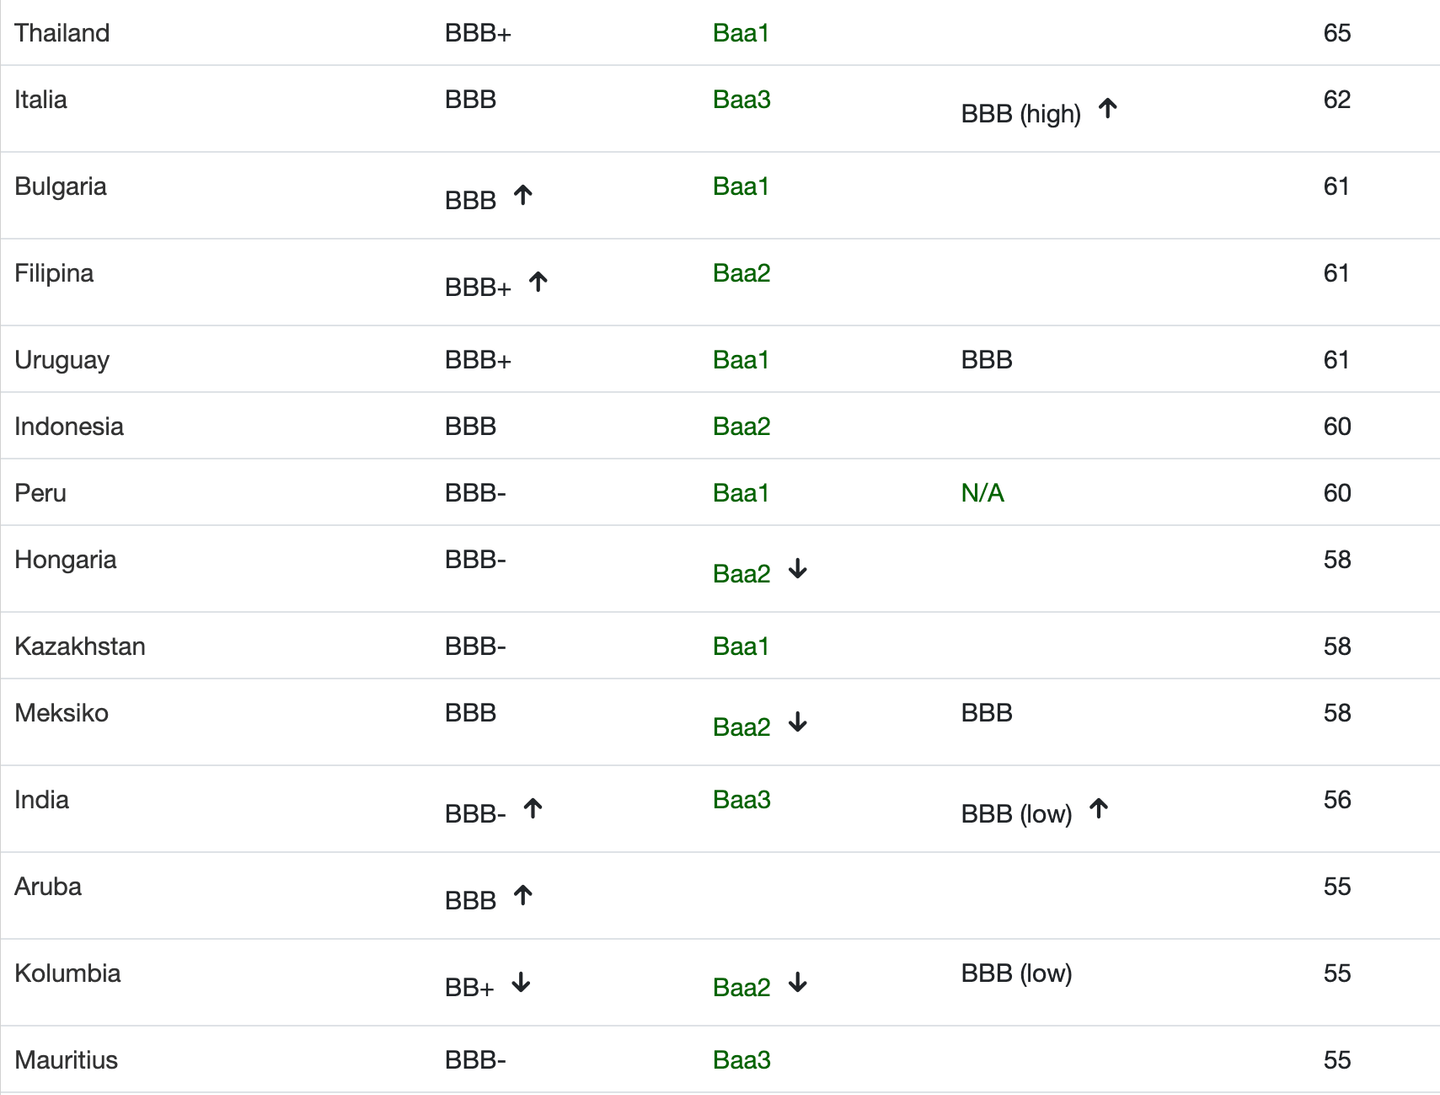Image resolution: width=1440 pixels, height=1095 pixels.
Task: Click the up arrow next to Bulgaria's BBB
Action: pyautogui.click(x=523, y=195)
